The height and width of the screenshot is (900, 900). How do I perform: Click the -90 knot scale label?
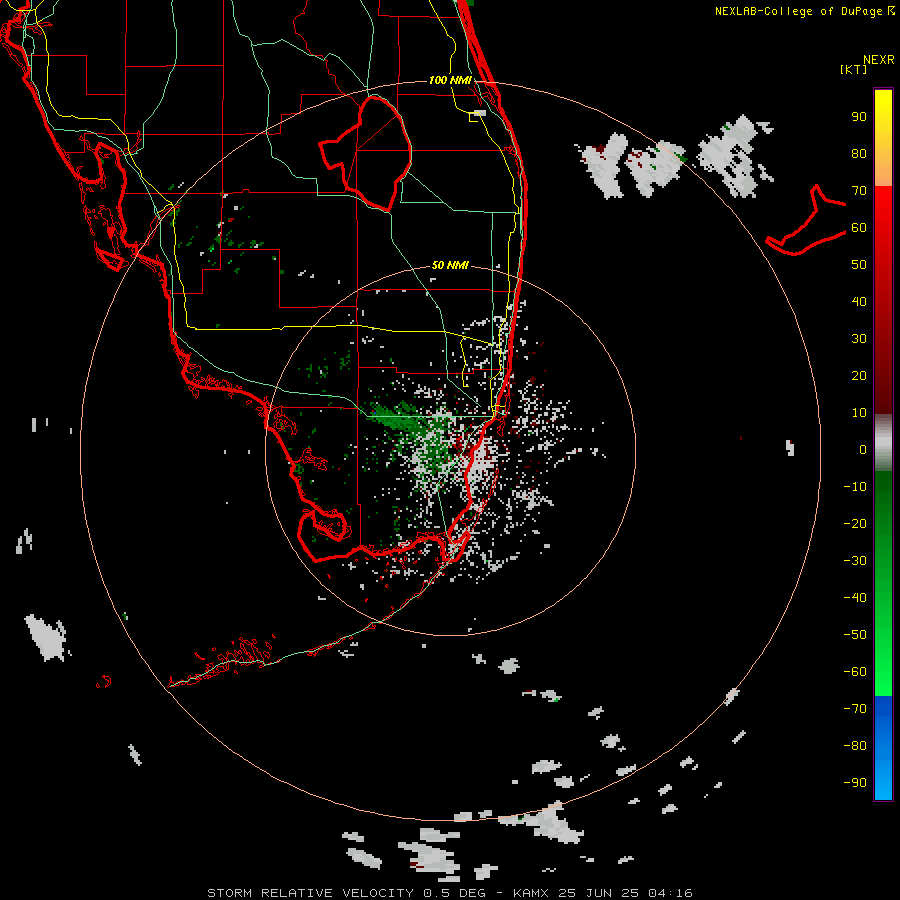pos(855,782)
